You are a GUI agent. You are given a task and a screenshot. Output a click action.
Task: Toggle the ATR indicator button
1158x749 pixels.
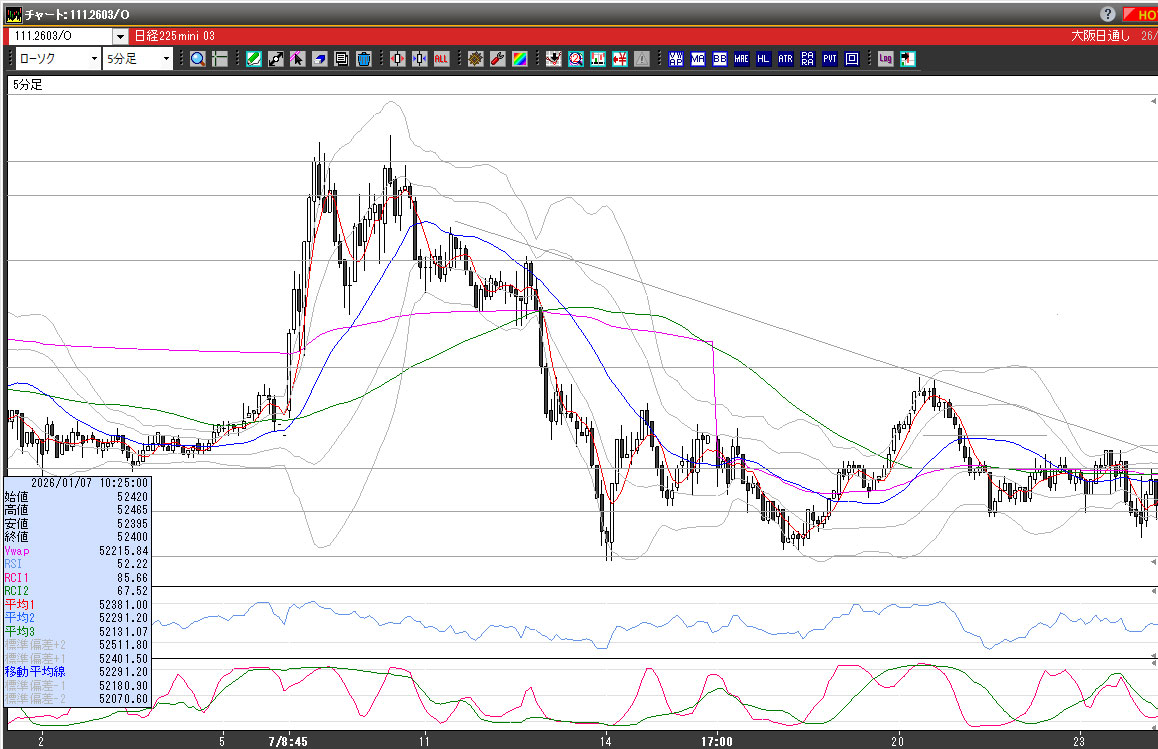tap(785, 59)
